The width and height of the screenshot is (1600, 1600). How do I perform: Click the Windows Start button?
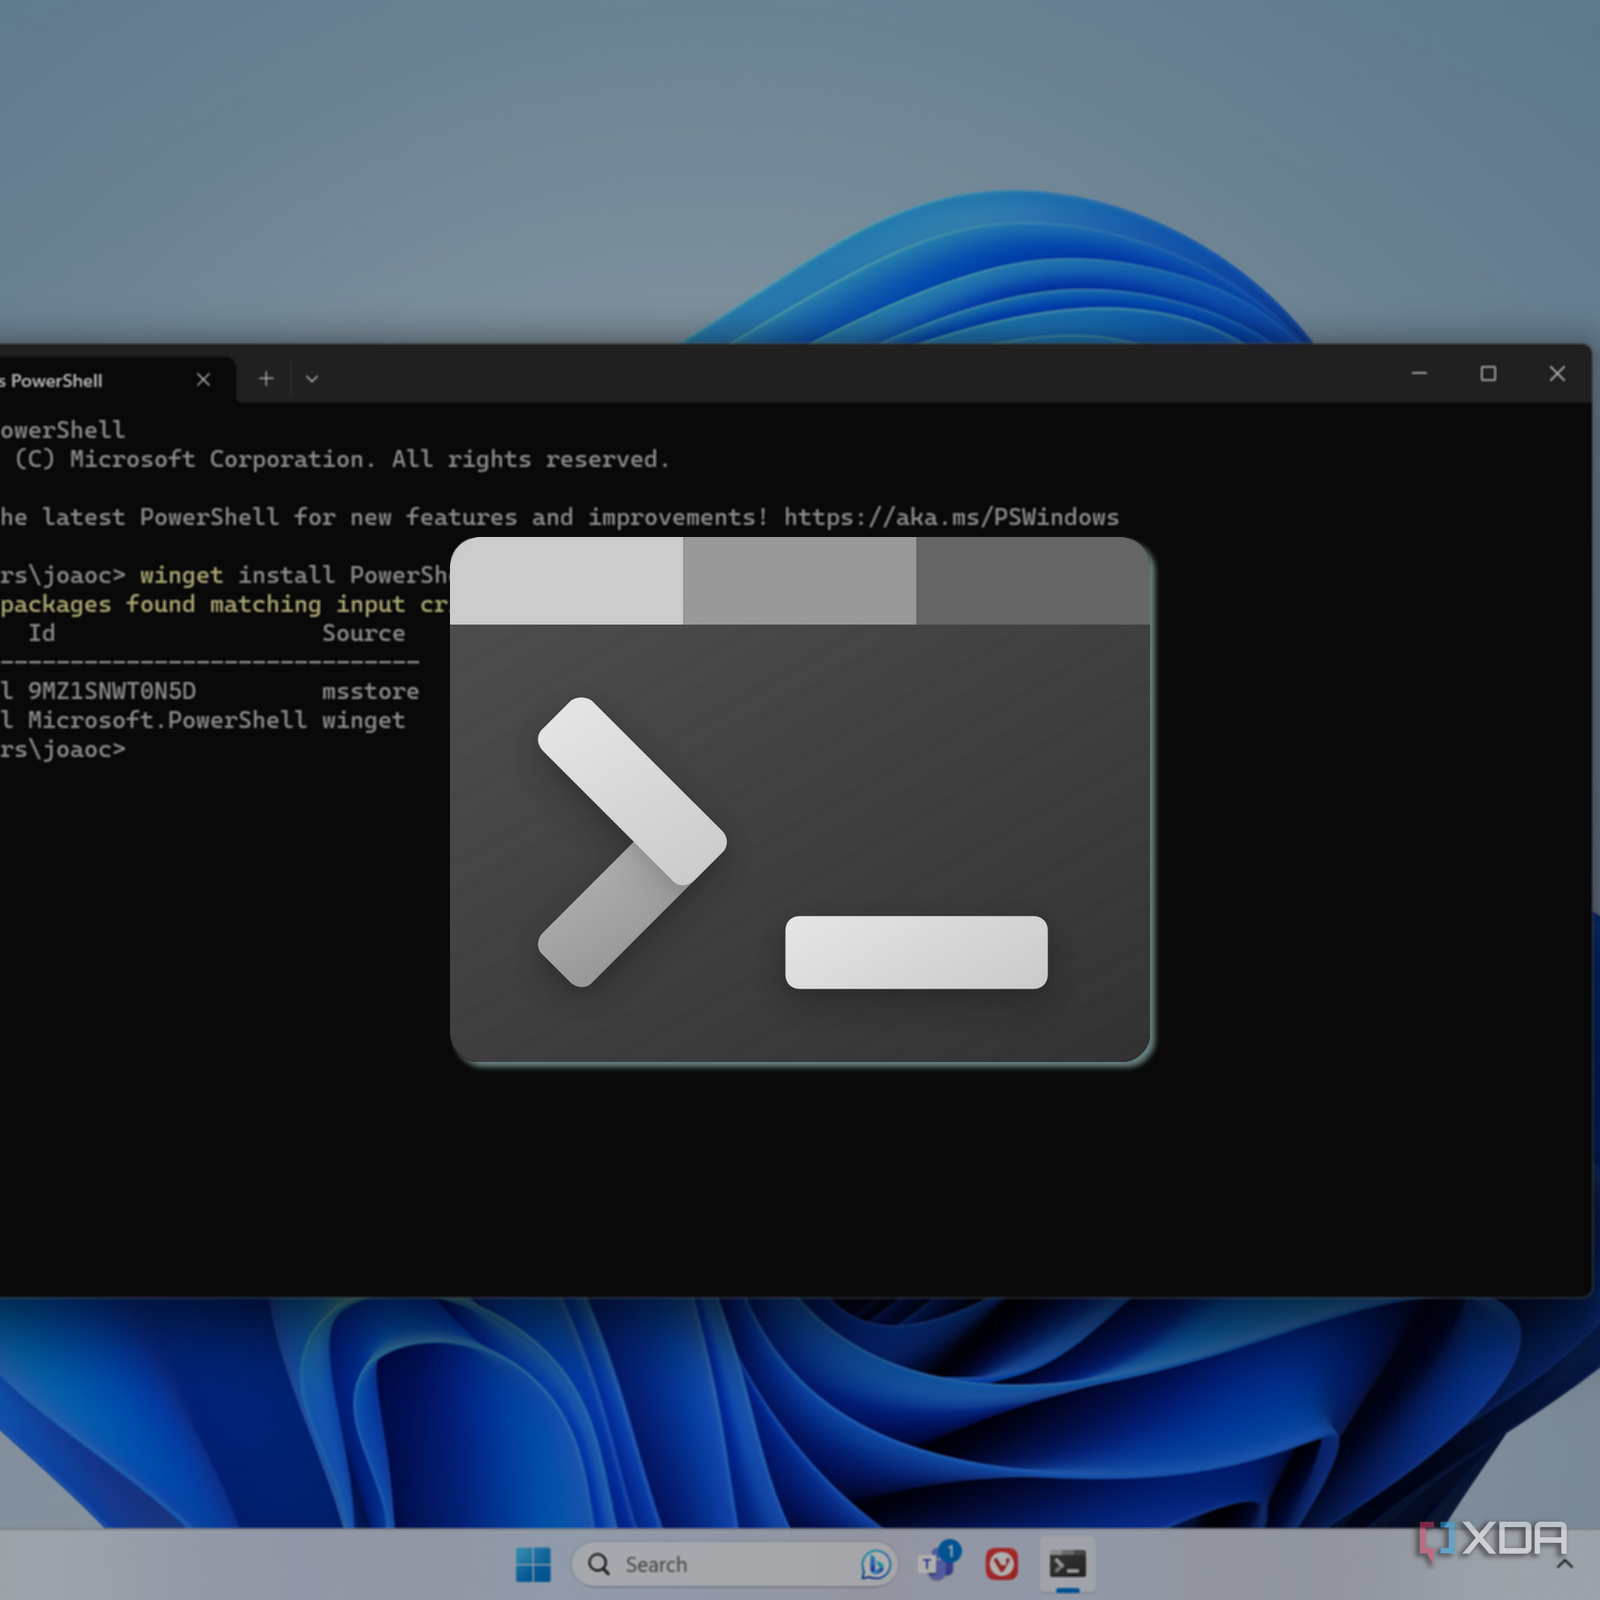(533, 1564)
